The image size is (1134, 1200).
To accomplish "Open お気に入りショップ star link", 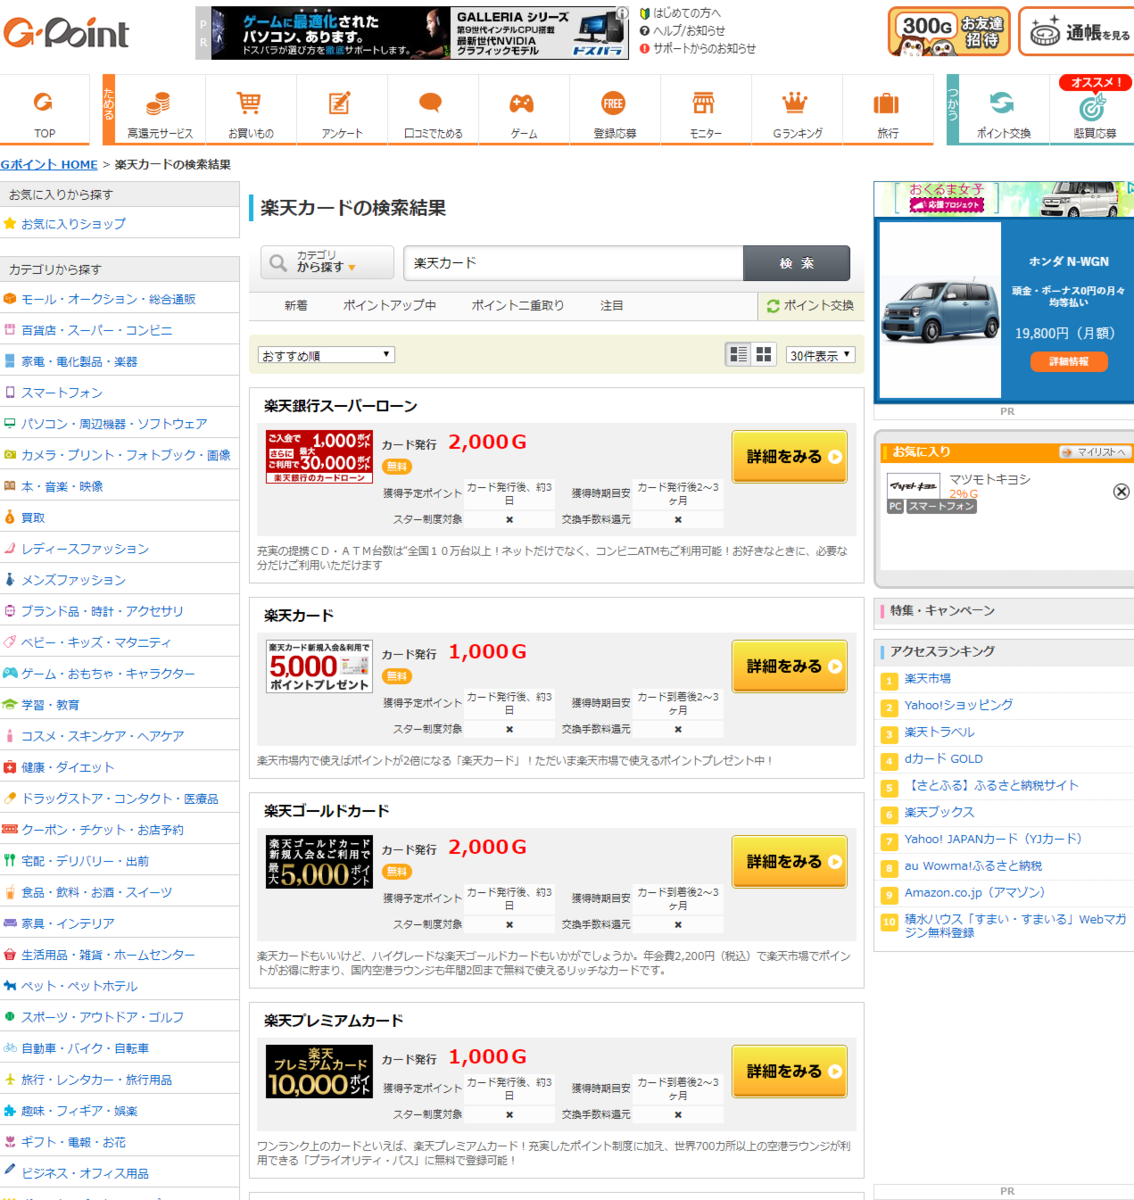I will pos(73,224).
